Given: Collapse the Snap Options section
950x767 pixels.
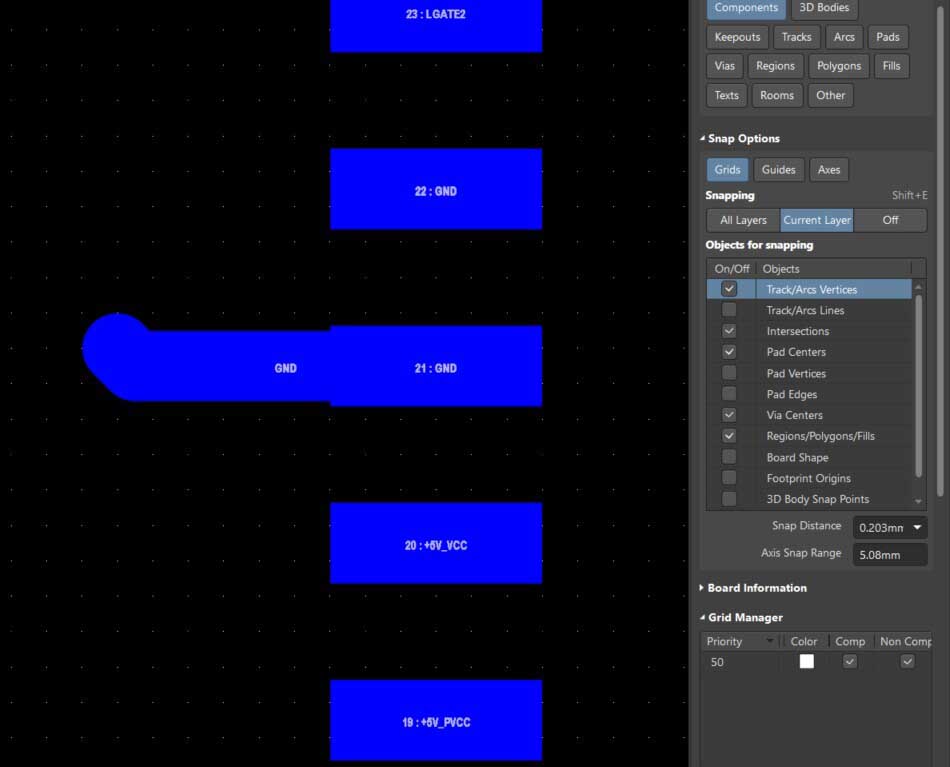Looking at the screenshot, I should pos(743,139).
